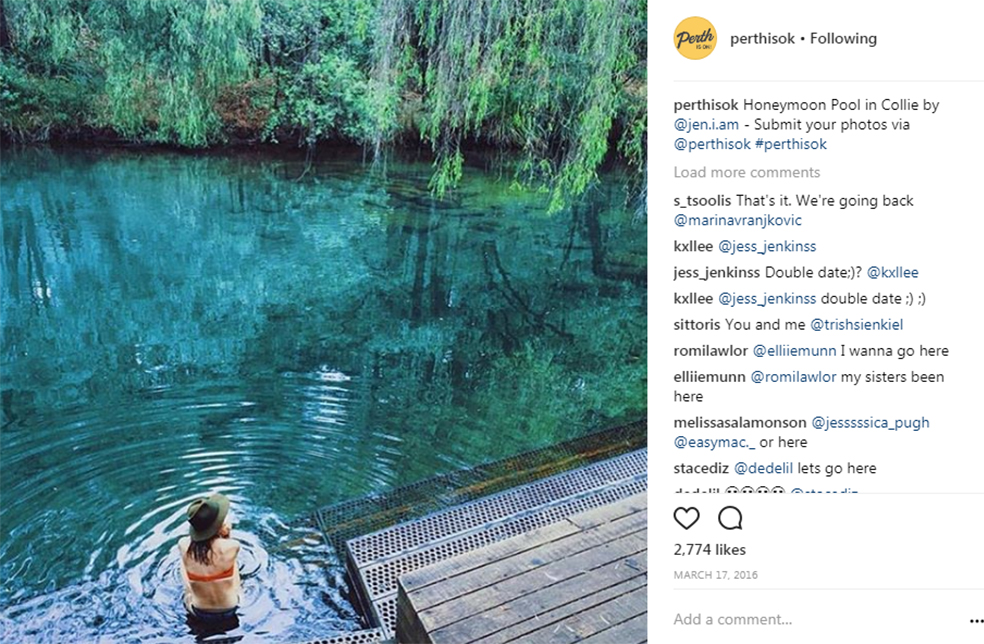Click the @elliiemunn mention
This screenshot has height=644, width=984.
794,351
